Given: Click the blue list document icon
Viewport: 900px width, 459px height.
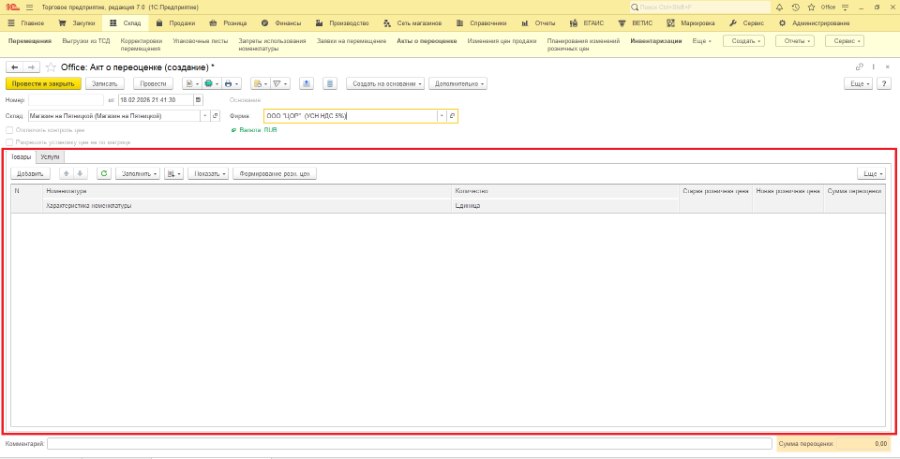Looking at the screenshot, I should (x=329, y=84).
